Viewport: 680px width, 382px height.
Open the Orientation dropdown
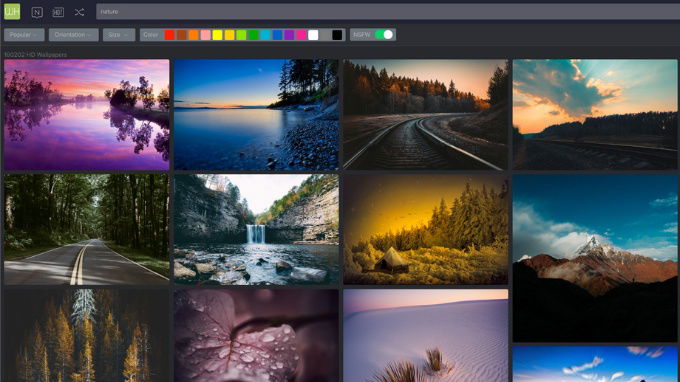[74, 35]
